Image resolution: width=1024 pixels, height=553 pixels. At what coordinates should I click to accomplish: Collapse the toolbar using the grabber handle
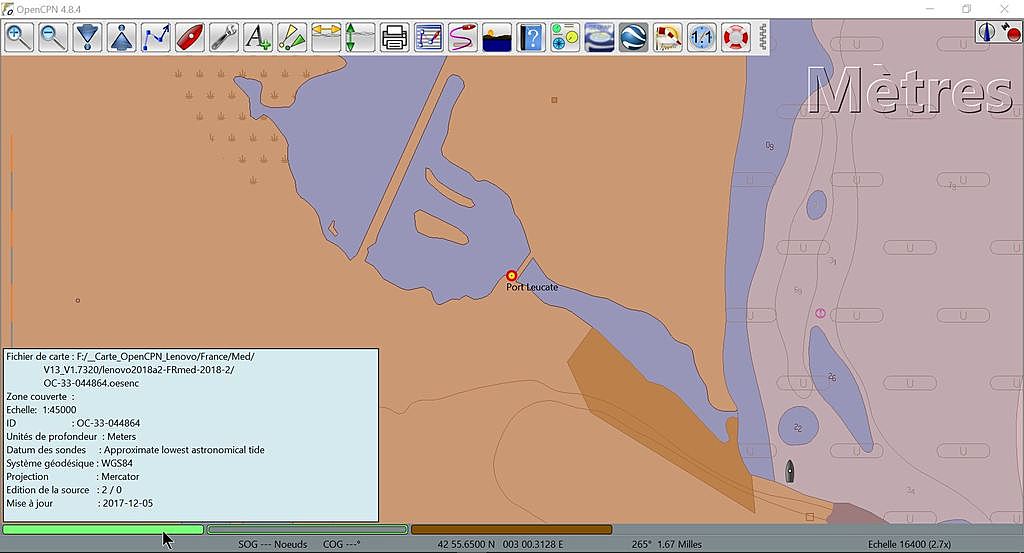(x=762, y=37)
